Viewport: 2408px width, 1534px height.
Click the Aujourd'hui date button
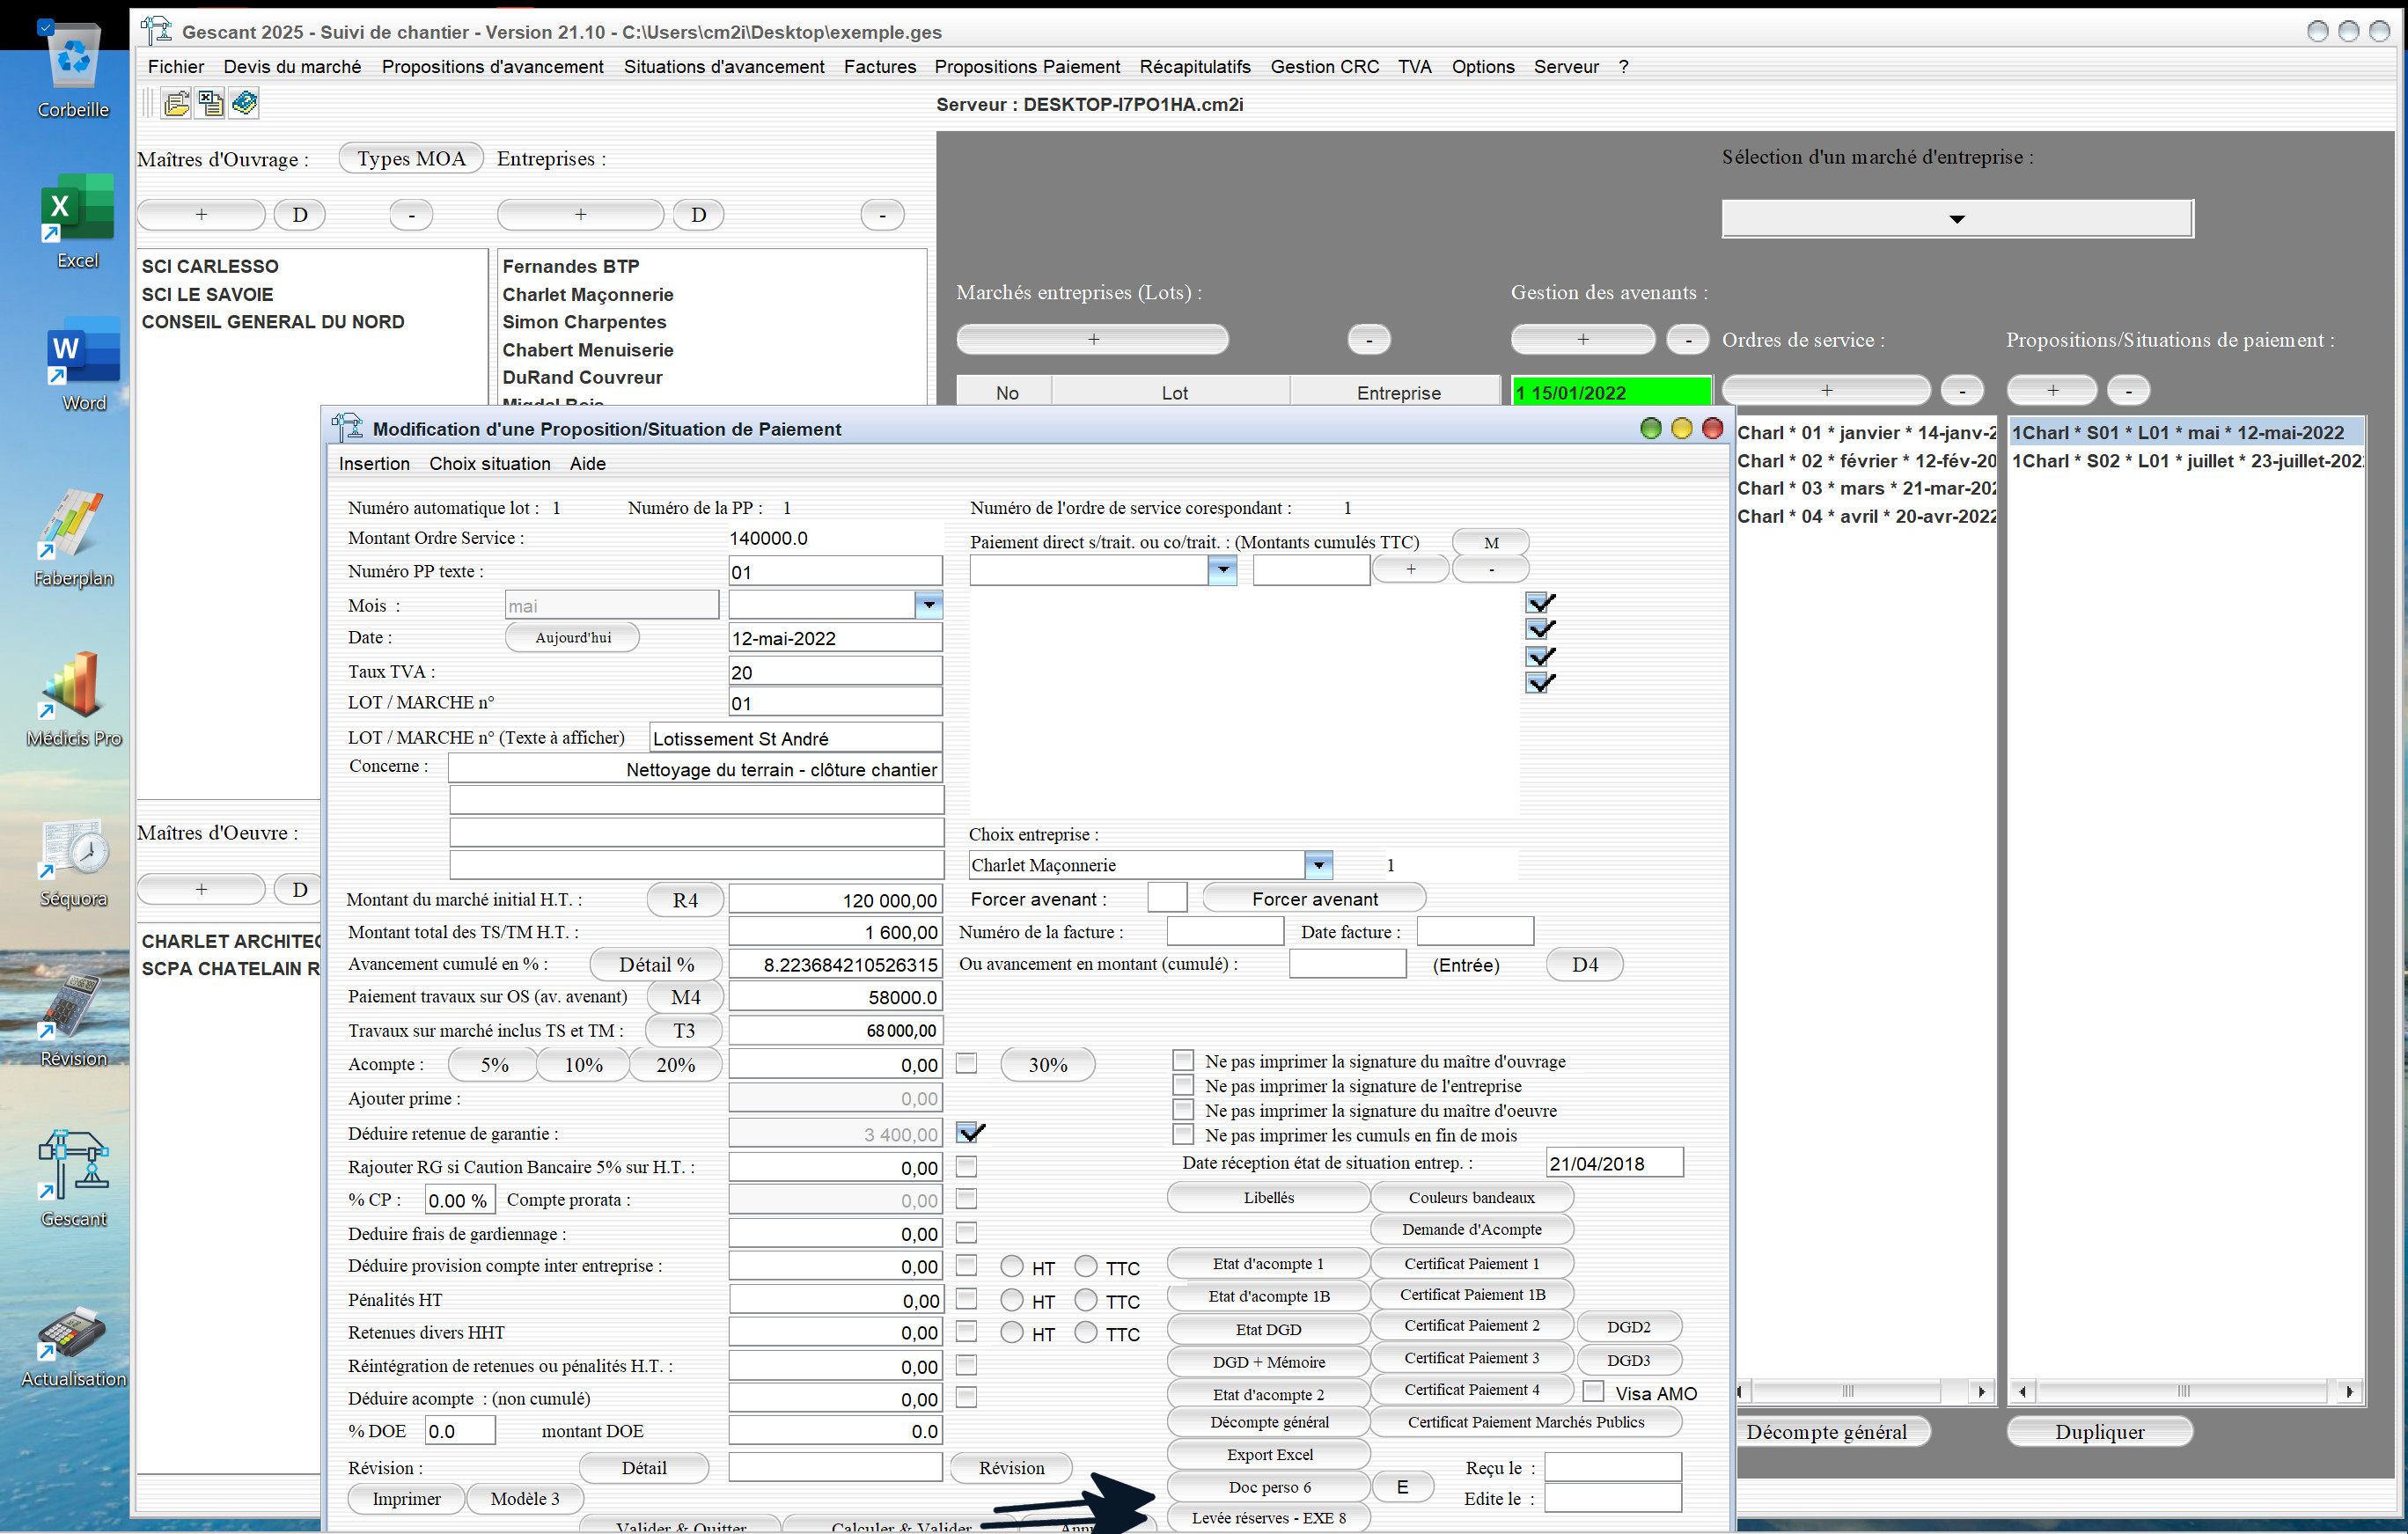(572, 637)
